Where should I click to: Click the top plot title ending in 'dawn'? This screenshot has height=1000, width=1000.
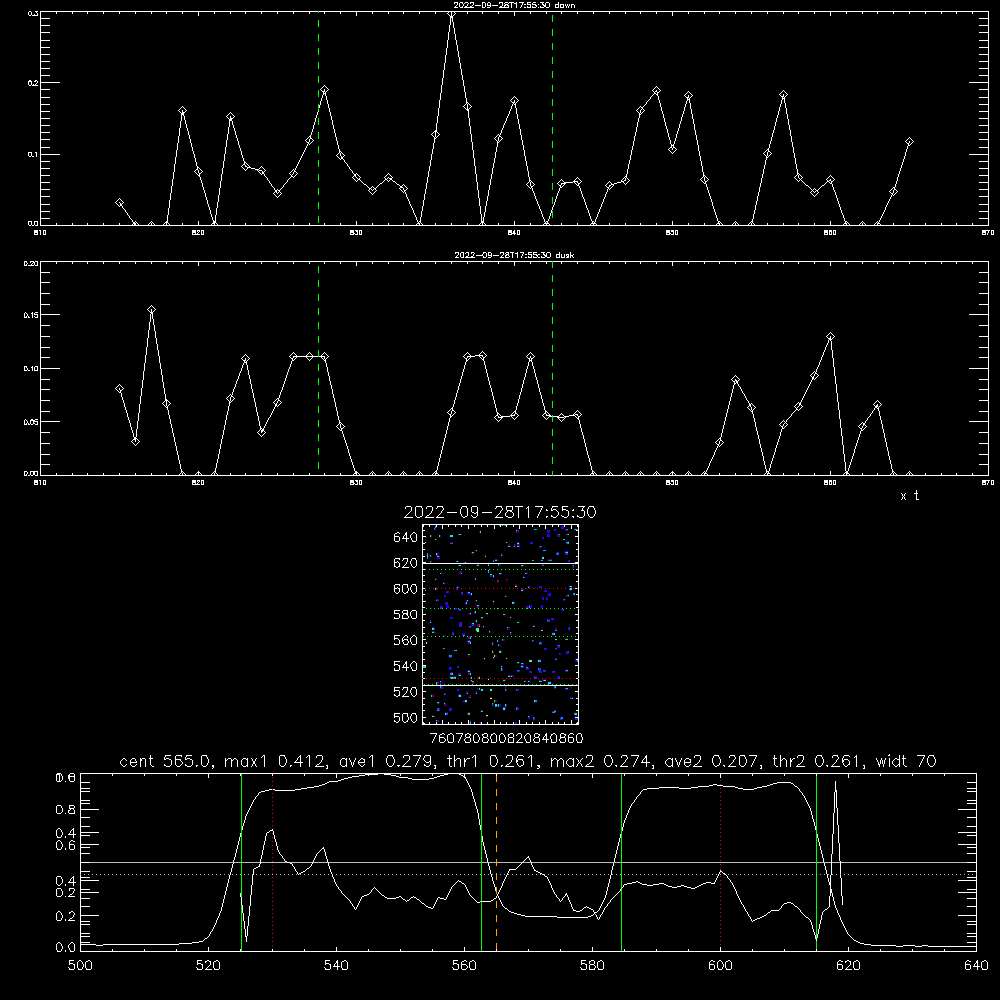tap(514, 5)
